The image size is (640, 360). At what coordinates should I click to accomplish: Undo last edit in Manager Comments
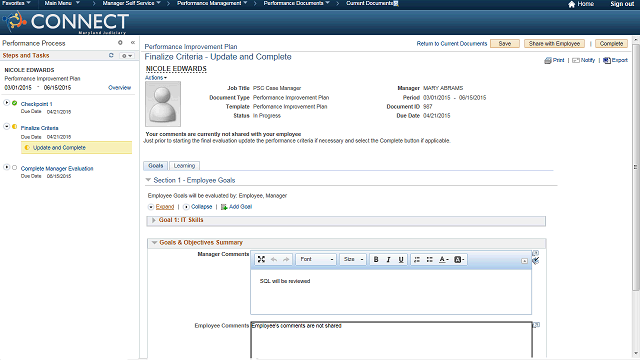[274, 259]
